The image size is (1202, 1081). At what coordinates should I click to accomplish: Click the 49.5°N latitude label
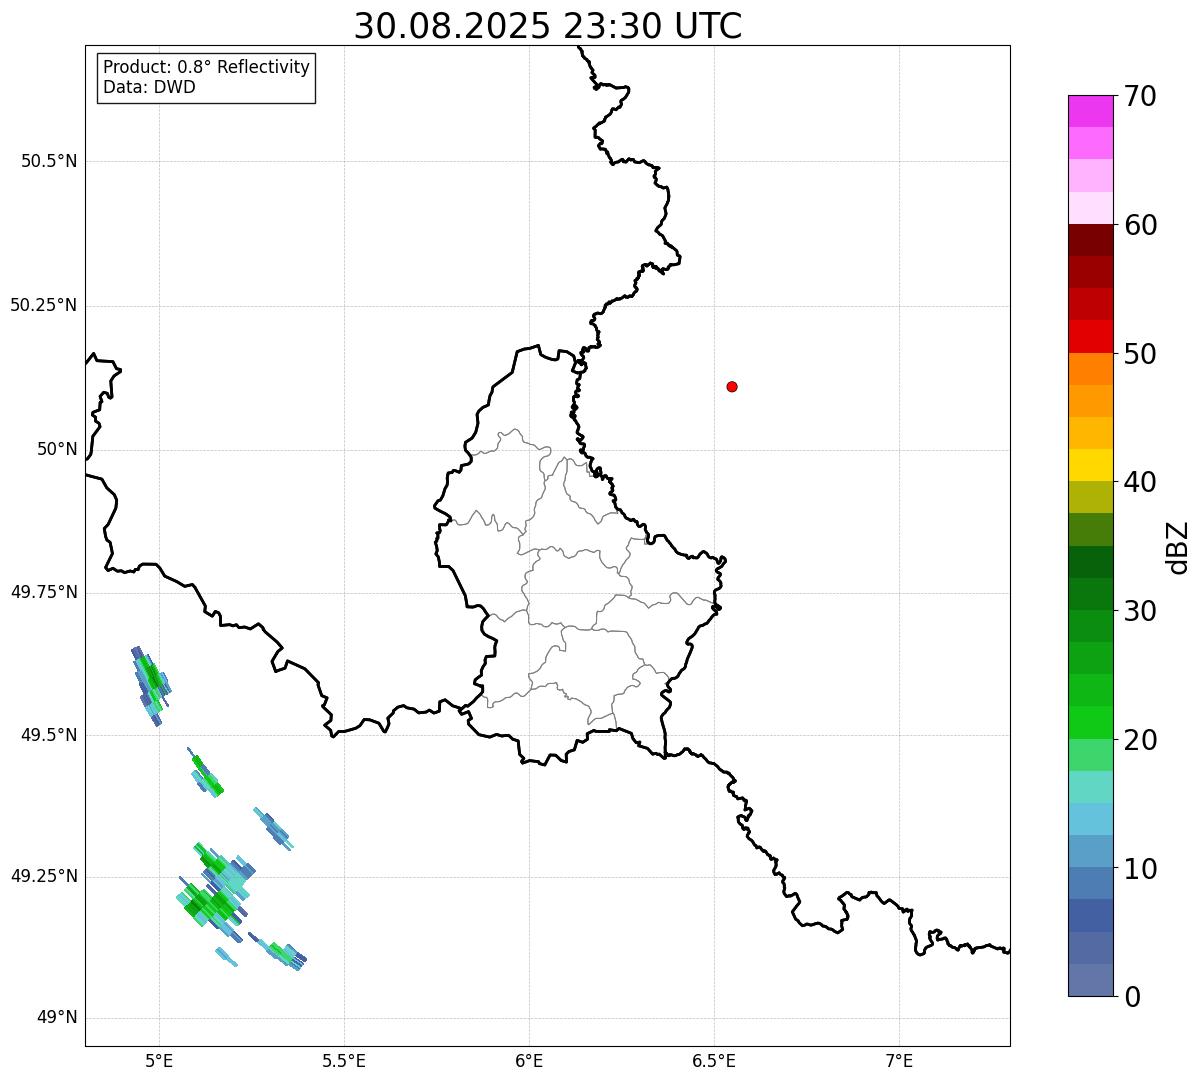point(49,735)
